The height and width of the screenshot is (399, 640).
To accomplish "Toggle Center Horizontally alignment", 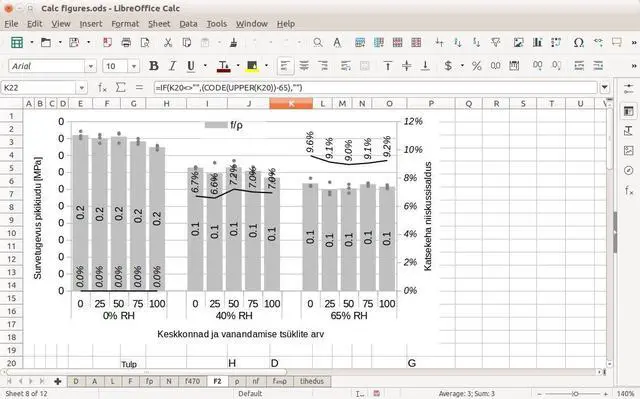I will point(304,66).
